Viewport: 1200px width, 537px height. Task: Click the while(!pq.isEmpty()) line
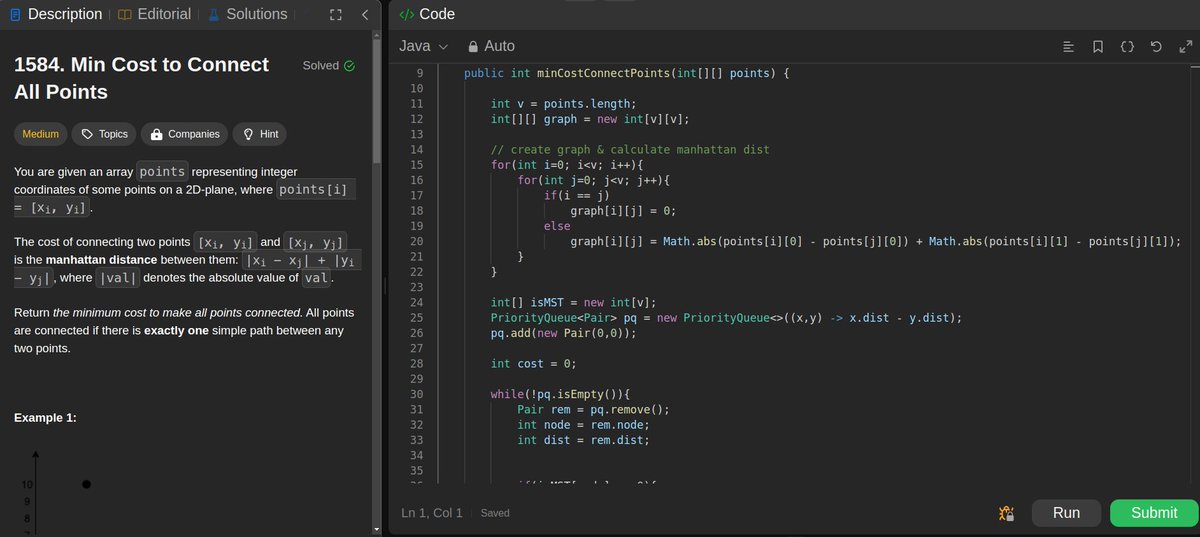pos(562,394)
